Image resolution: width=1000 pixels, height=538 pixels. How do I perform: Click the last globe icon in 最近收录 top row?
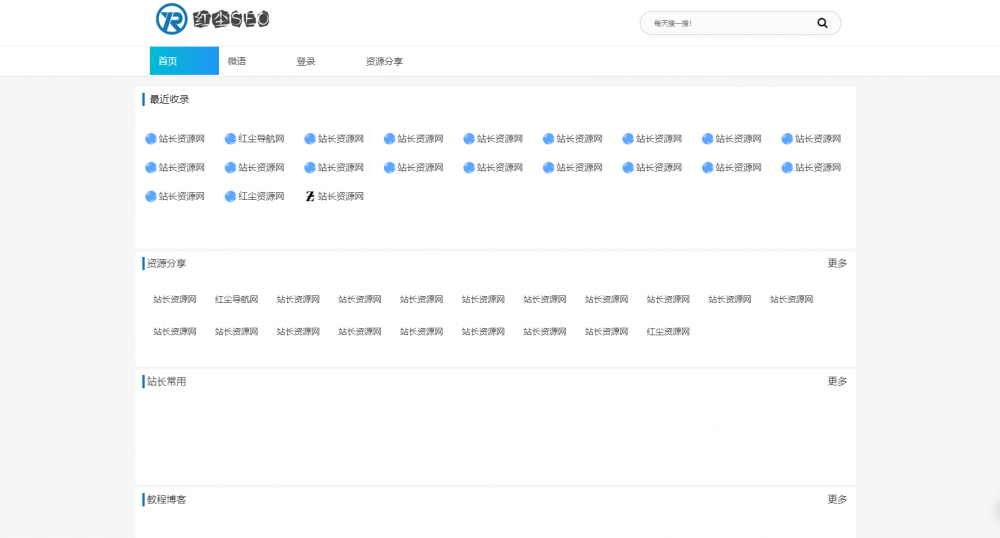point(787,139)
